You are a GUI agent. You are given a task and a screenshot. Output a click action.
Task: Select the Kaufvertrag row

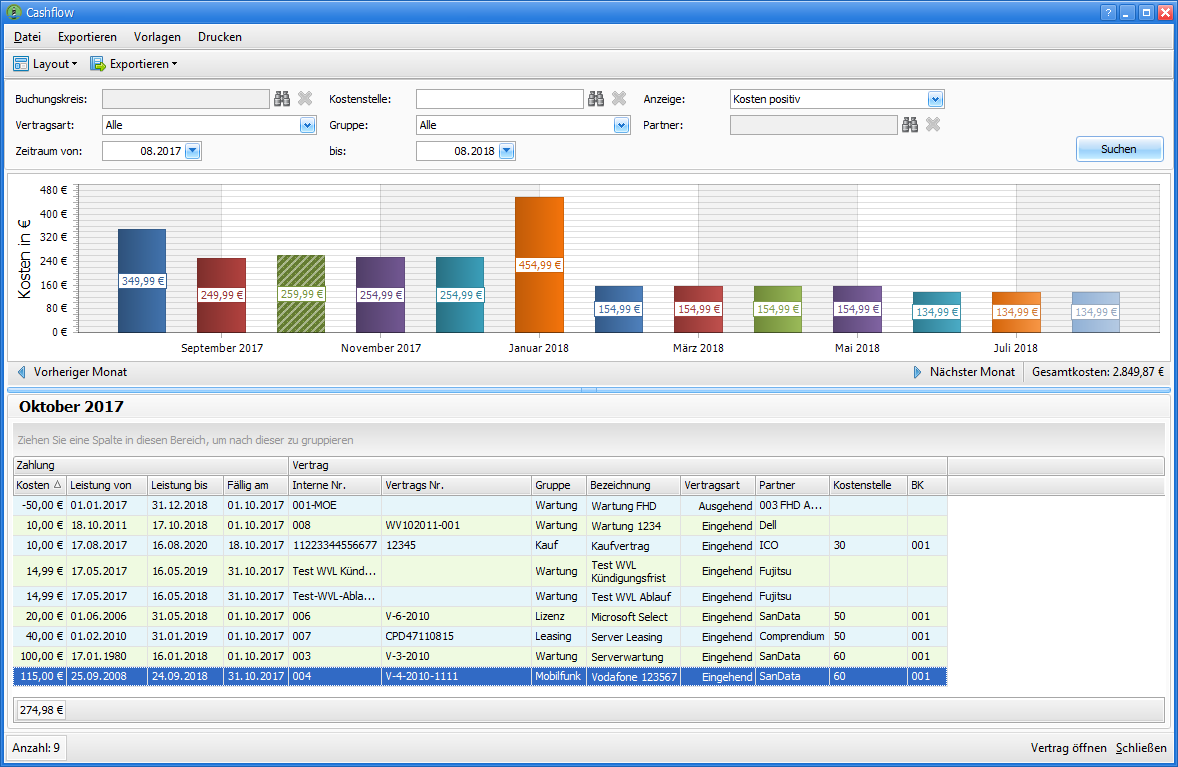[x=480, y=545]
